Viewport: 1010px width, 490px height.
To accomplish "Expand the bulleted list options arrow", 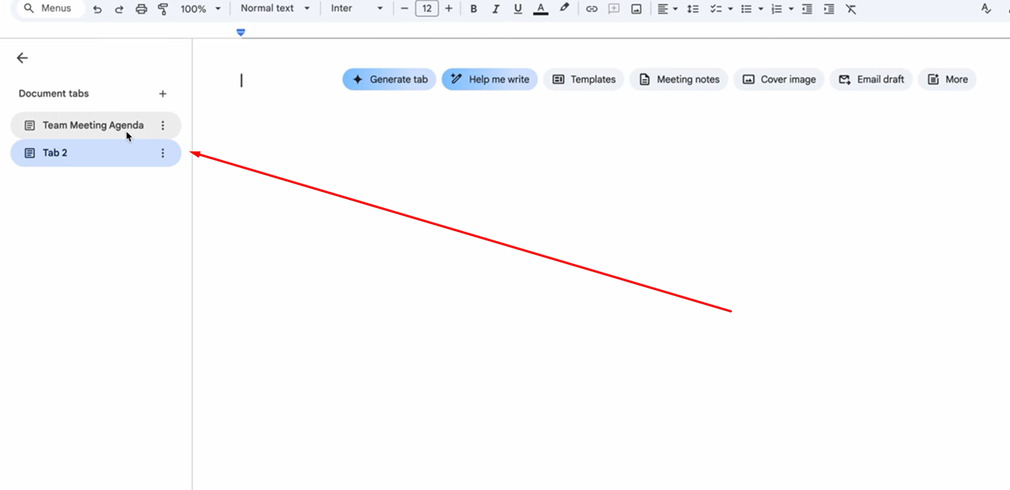I will (761, 9).
